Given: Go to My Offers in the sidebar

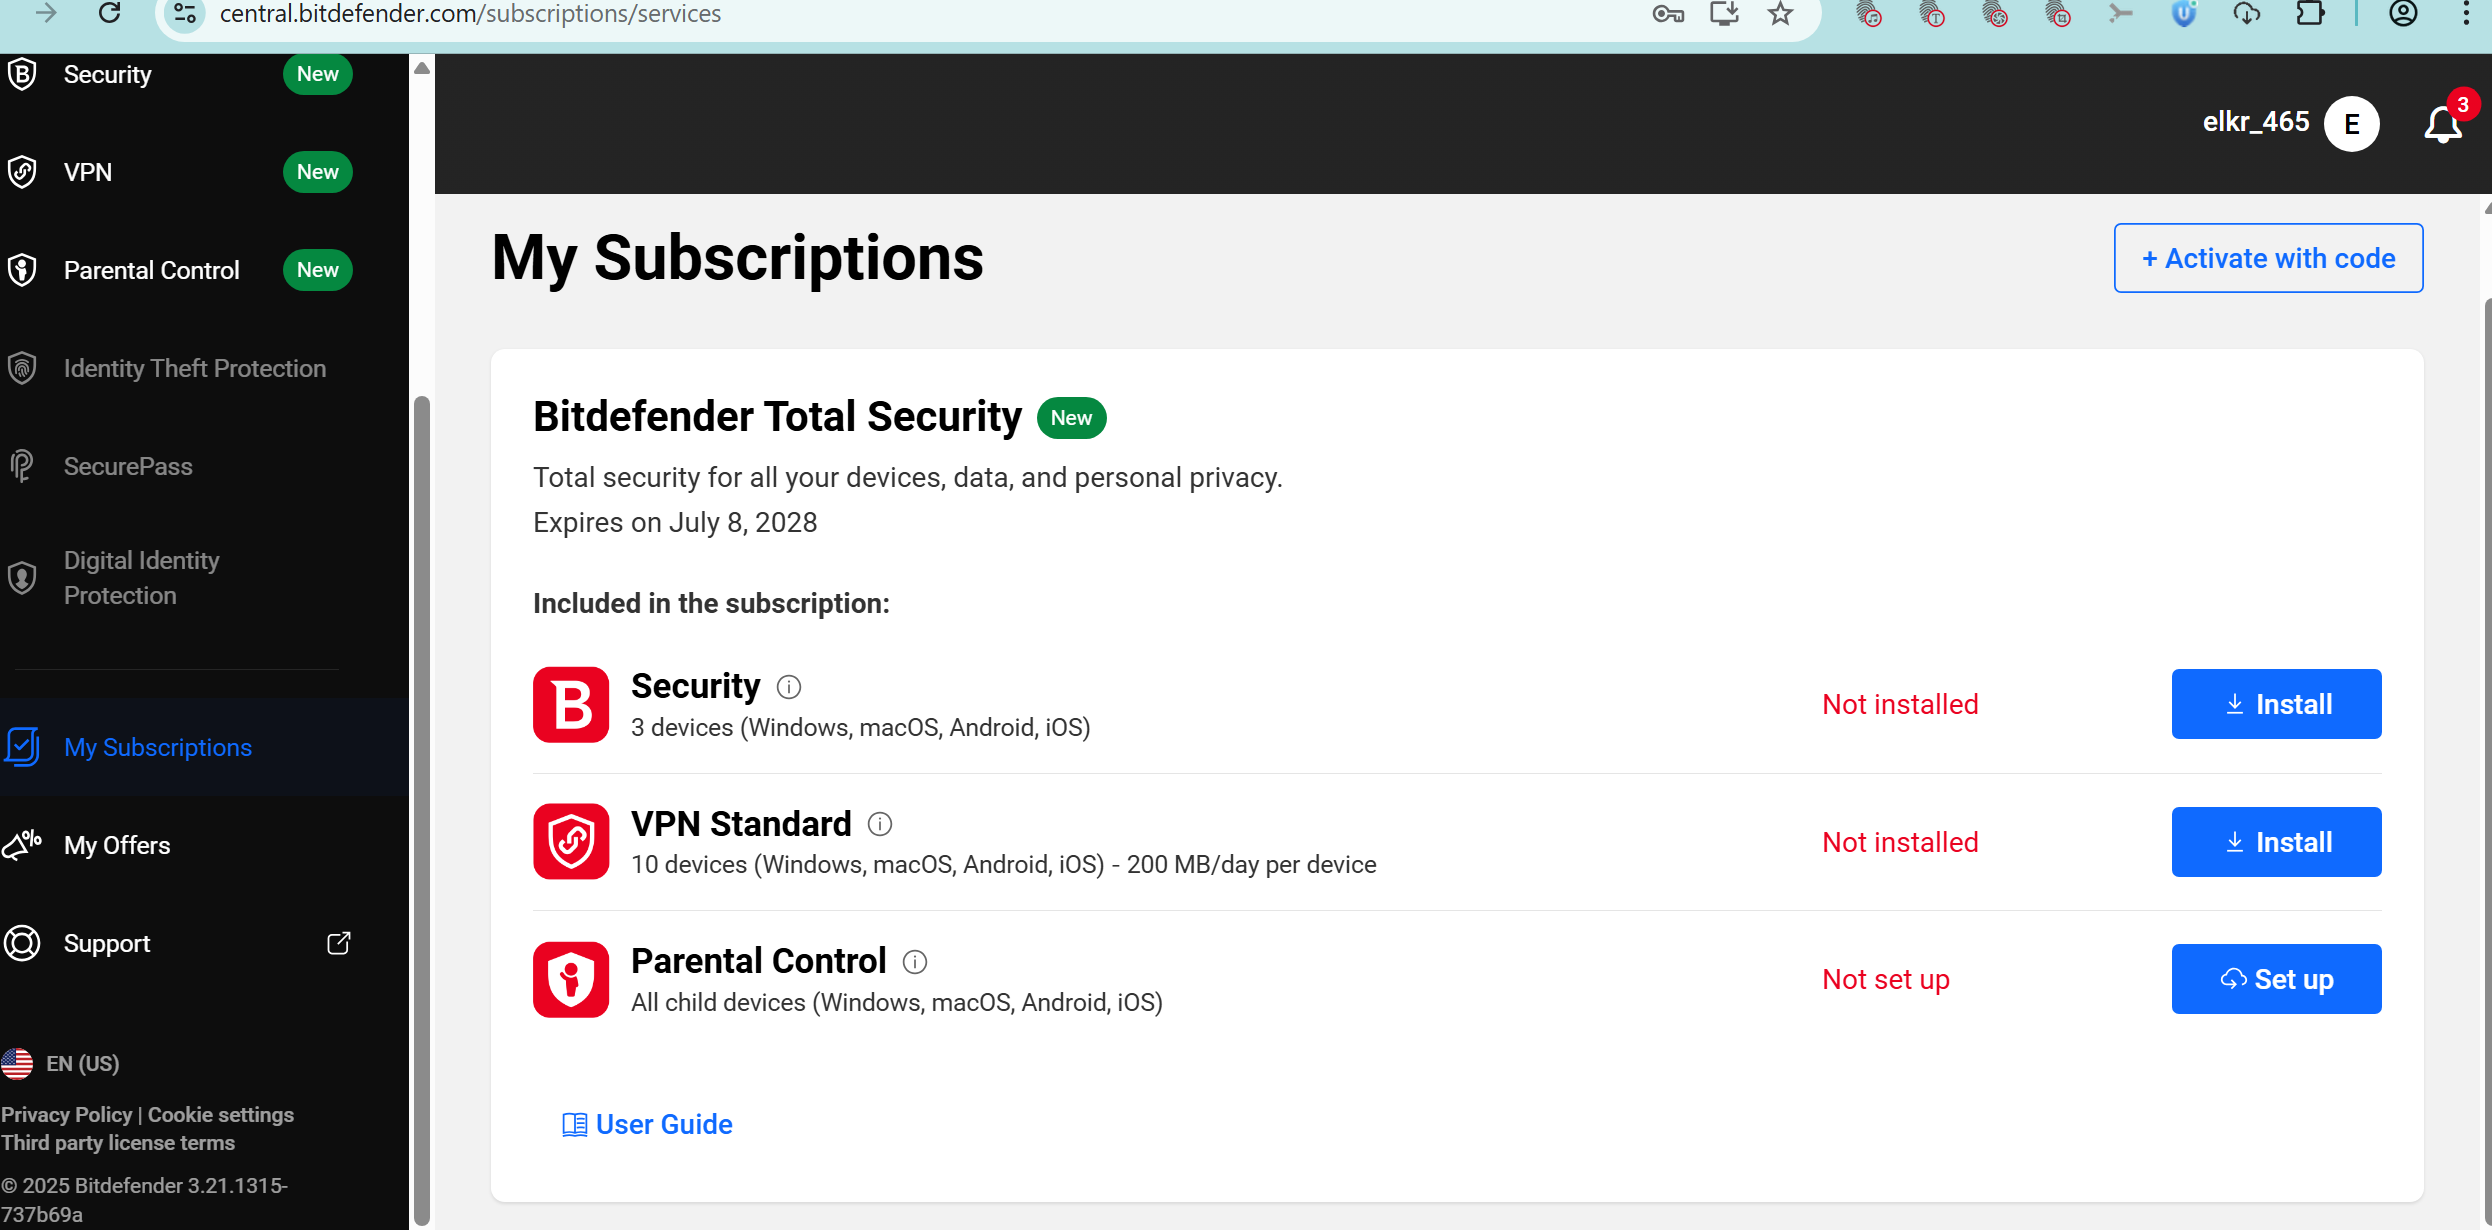Looking at the screenshot, I should (x=117, y=845).
